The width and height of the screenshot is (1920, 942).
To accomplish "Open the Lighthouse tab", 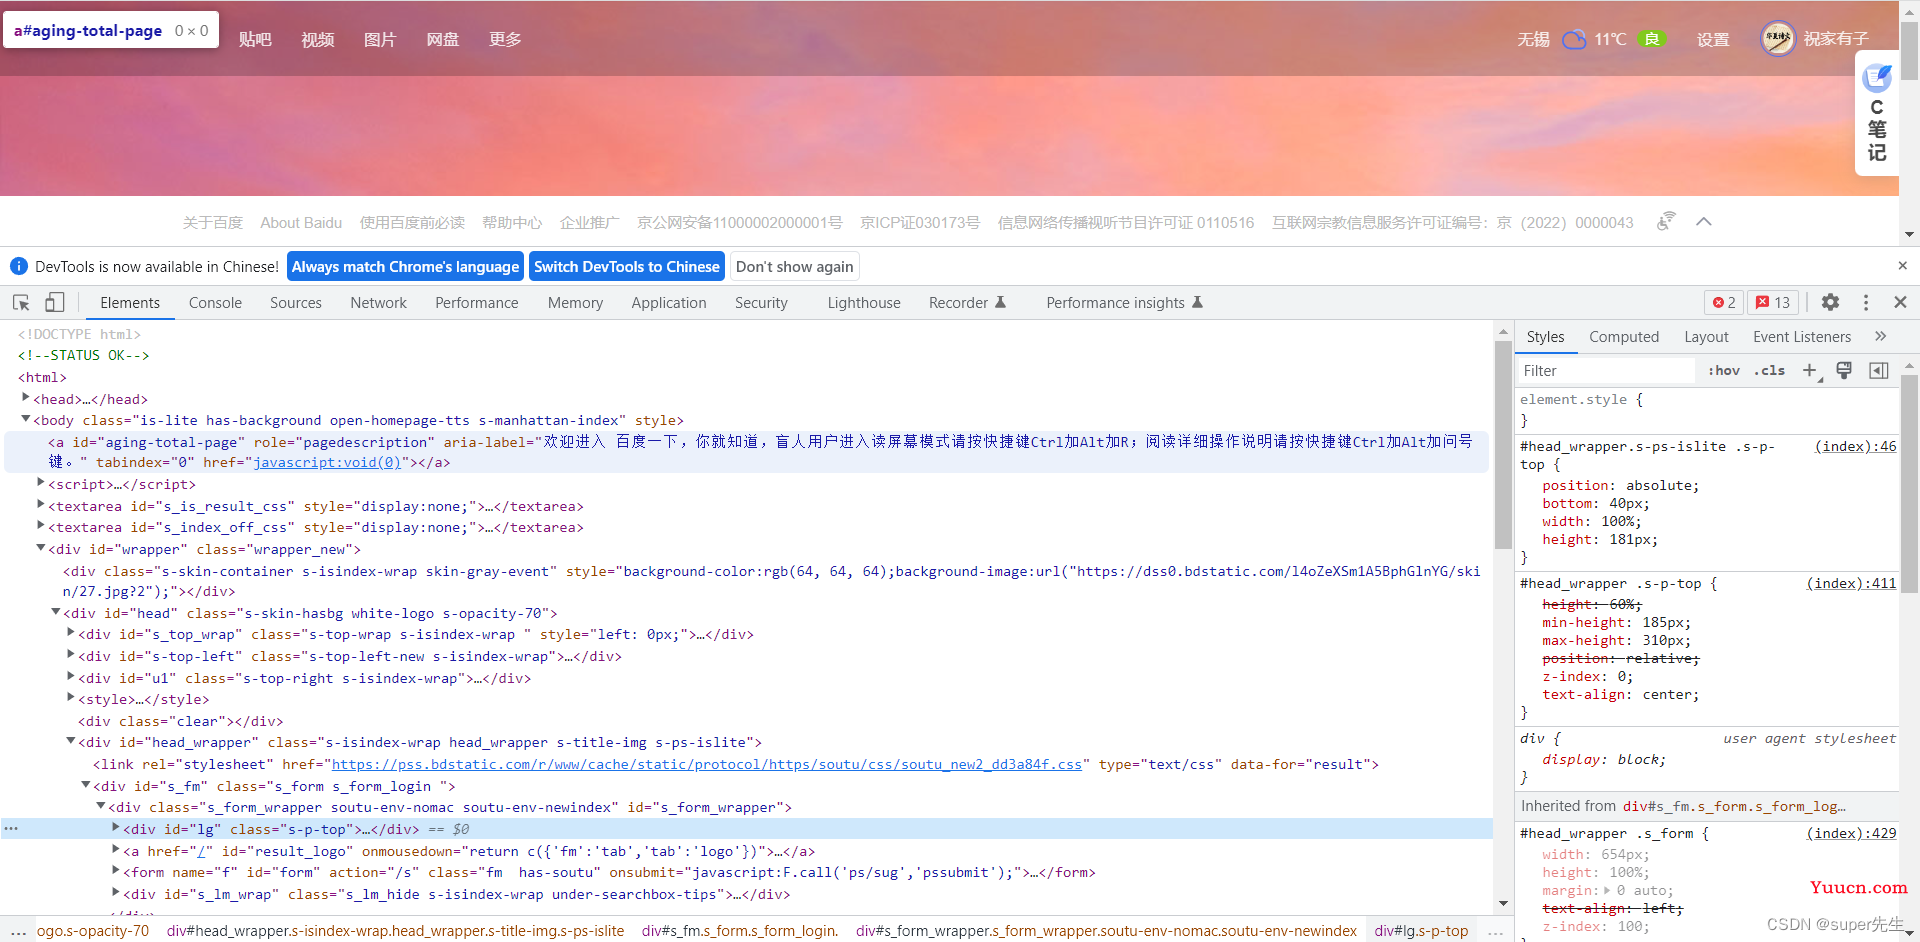I will coord(864,303).
